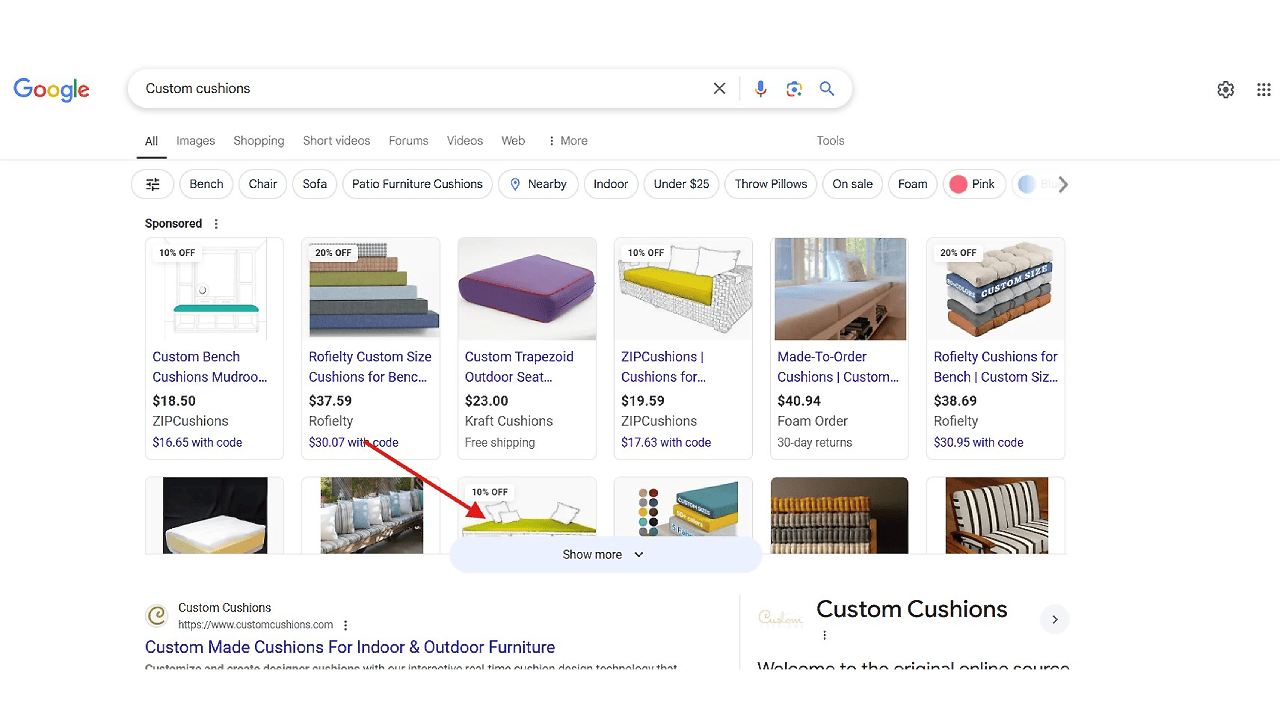Screen dimensions: 1280x720
Task: Open the Google apps grid
Action: click(x=1264, y=90)
